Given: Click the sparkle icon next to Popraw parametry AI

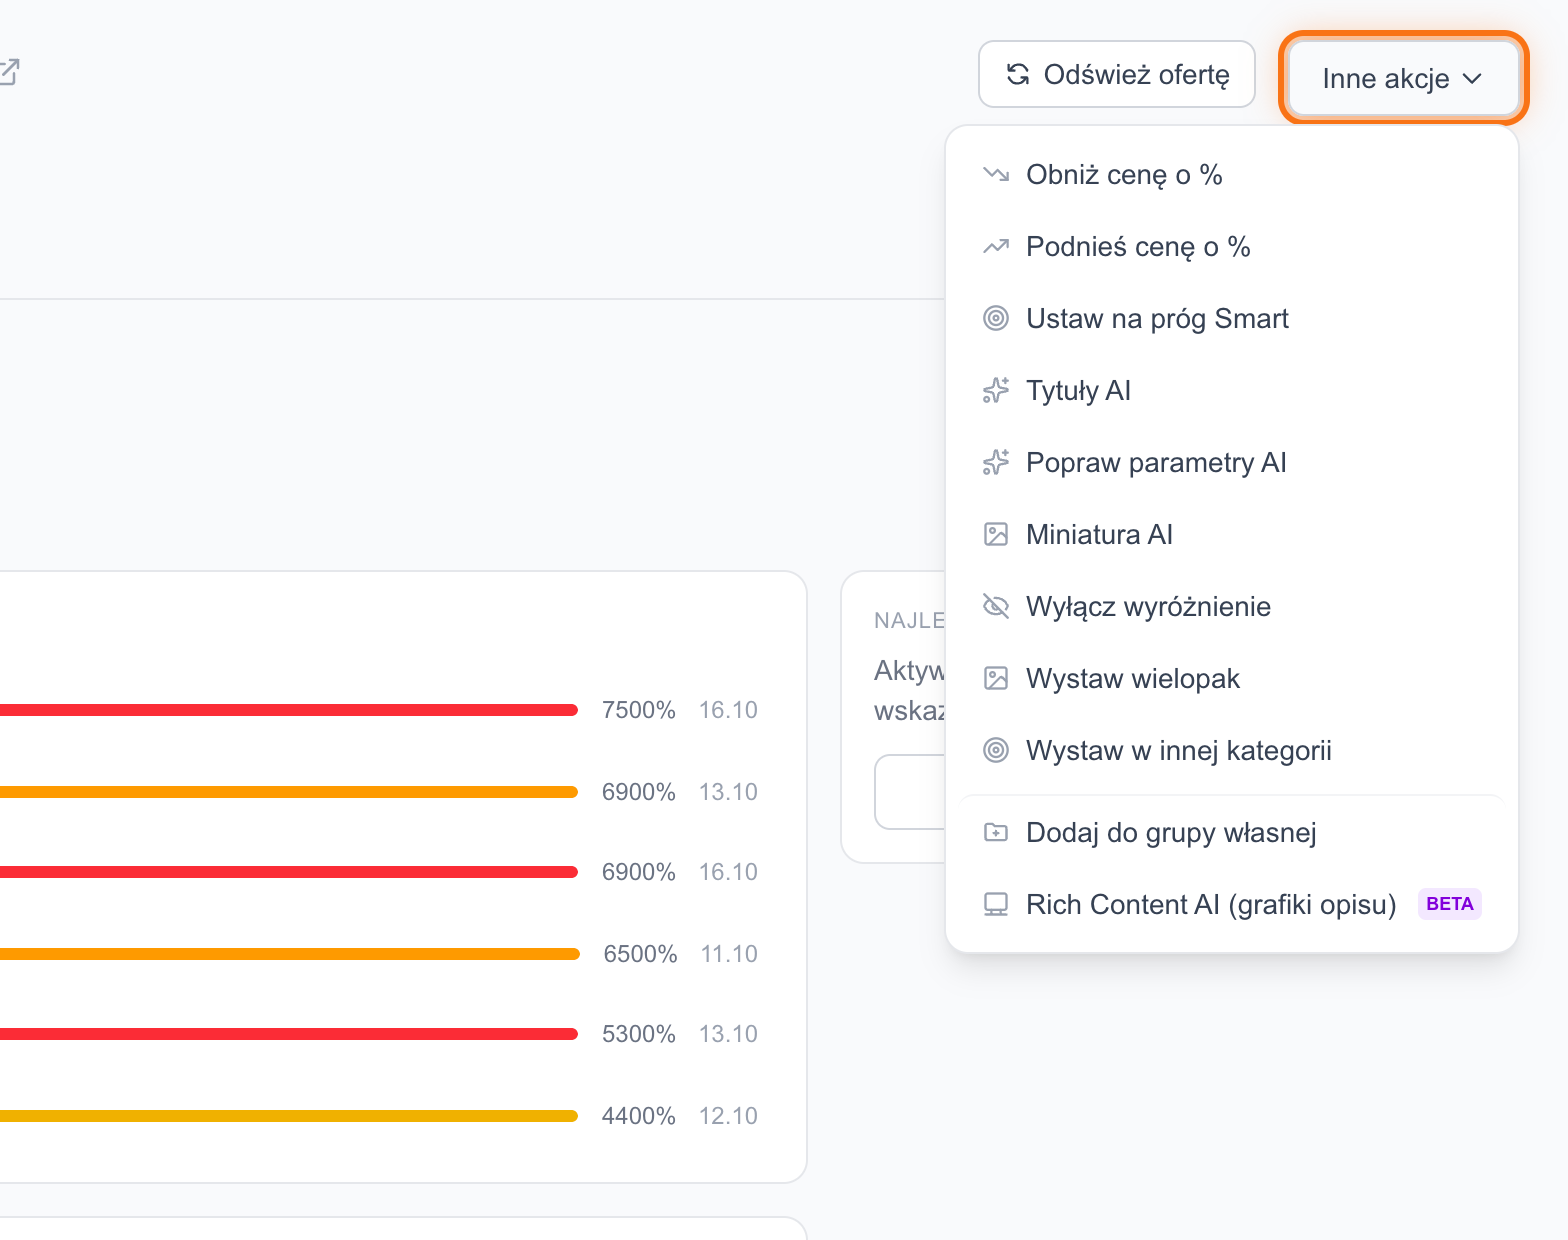Looking at the screenshot, I should [x=996, y=463].
